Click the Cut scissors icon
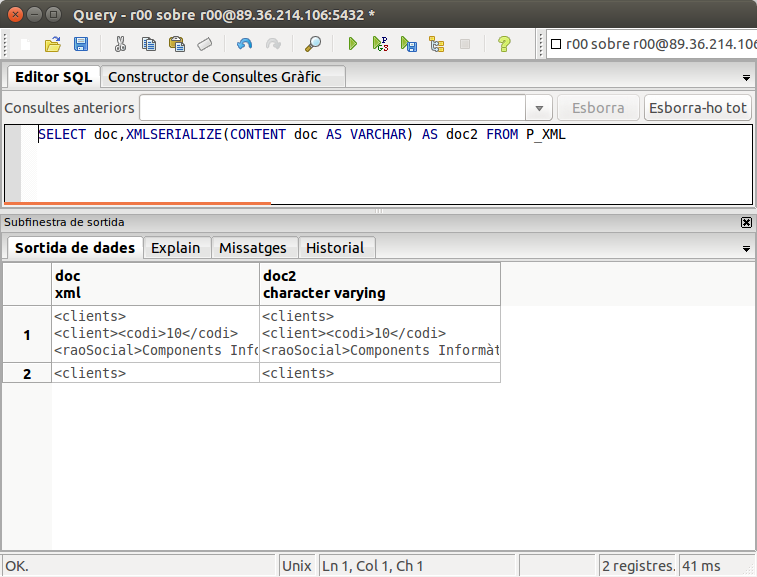 (120, 44)
